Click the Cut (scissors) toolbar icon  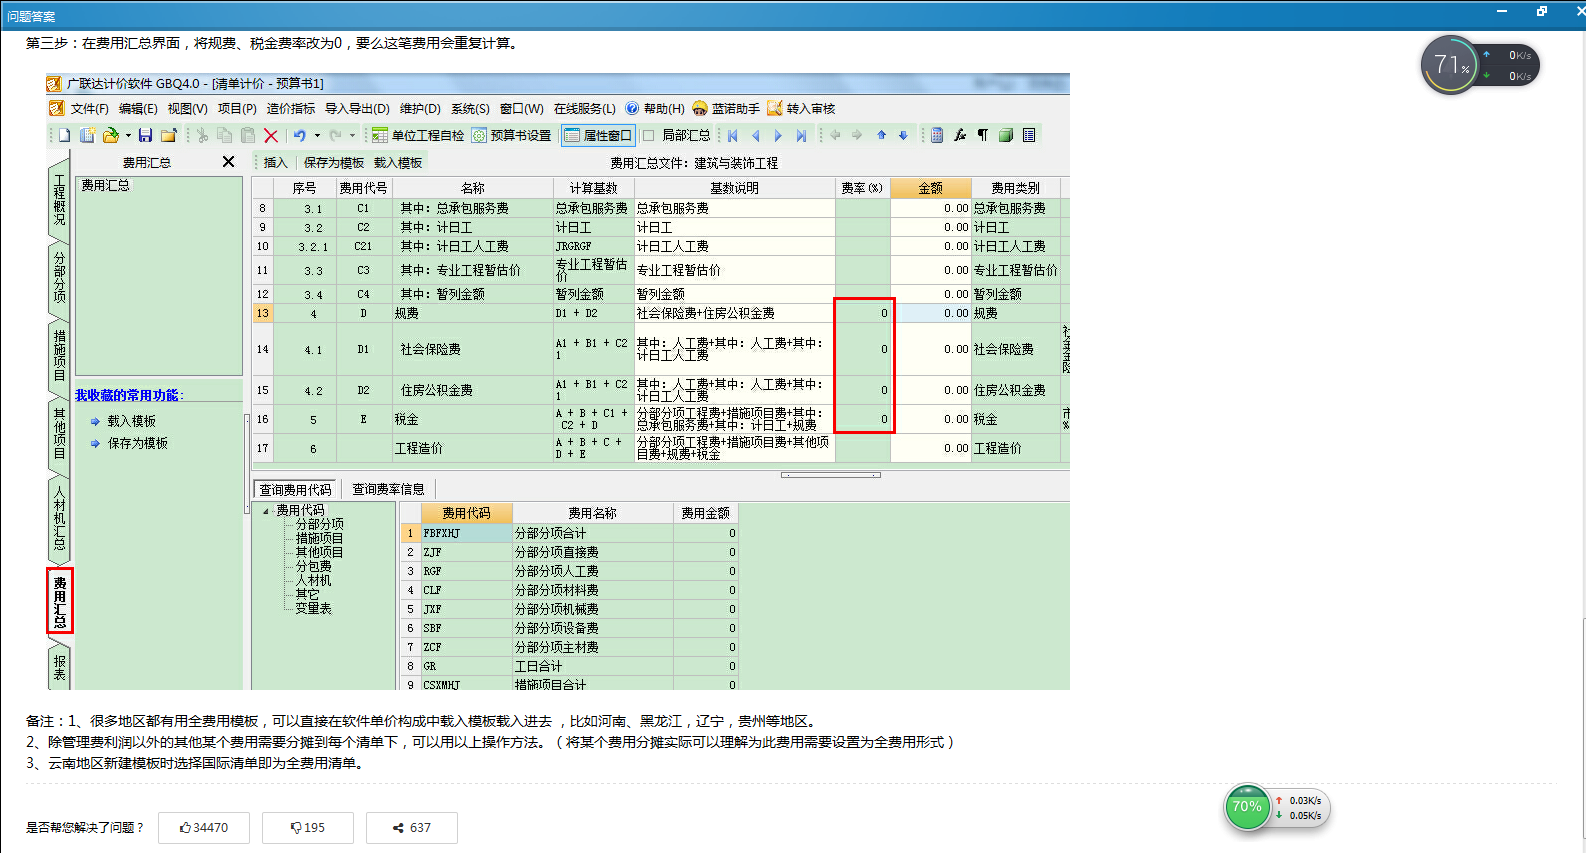click(202, 135)
